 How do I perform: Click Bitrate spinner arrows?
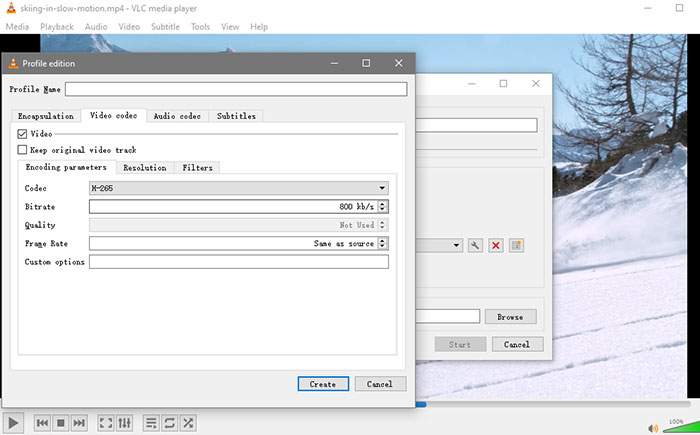point(382,206)
